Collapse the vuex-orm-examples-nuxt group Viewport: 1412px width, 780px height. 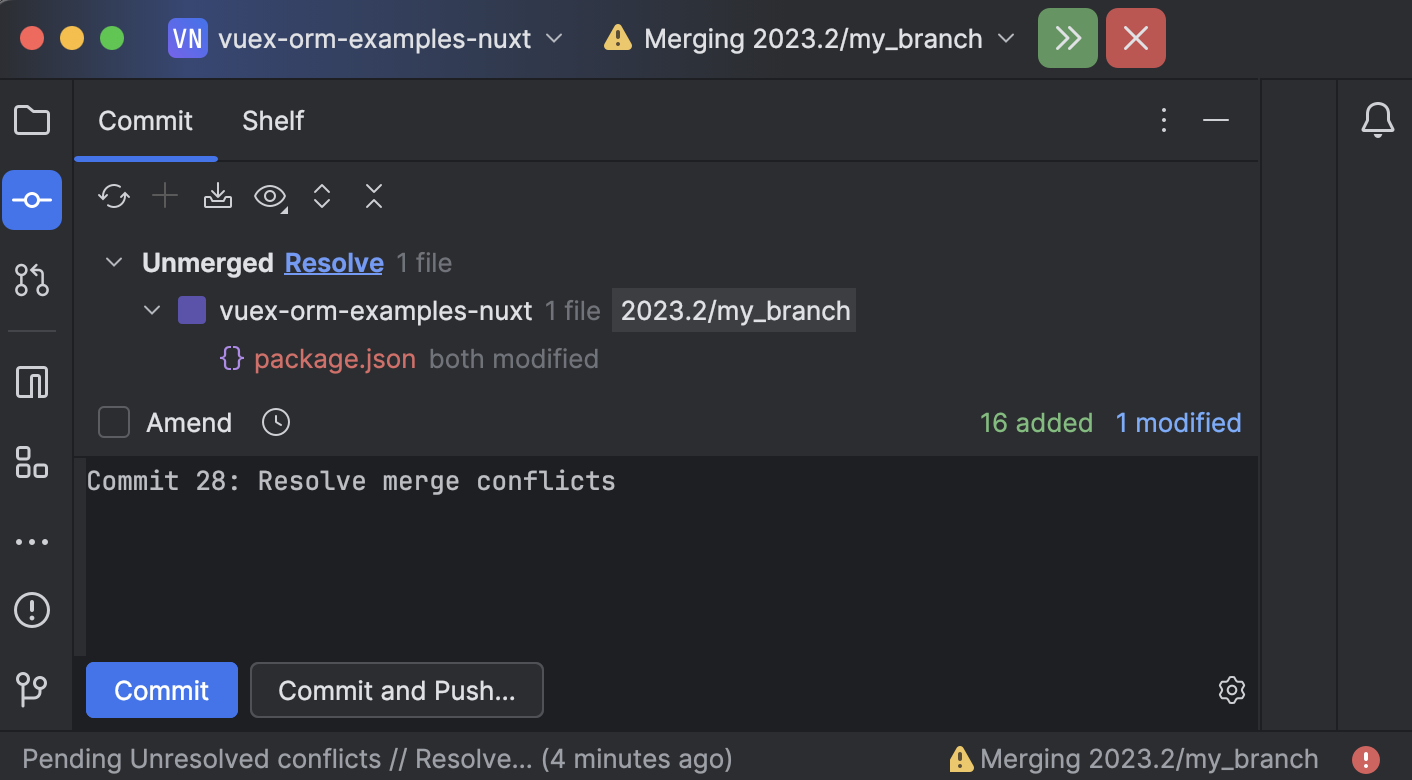(152, 310)
